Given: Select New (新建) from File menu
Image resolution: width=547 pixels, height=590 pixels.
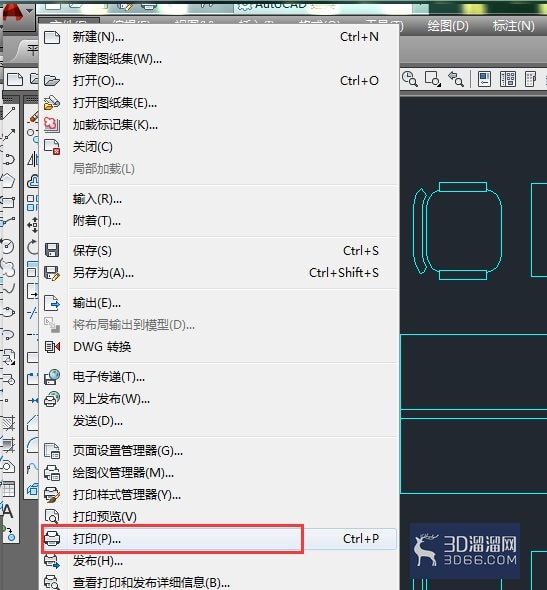Looking at the screenshot, I should tap(219, 37).
